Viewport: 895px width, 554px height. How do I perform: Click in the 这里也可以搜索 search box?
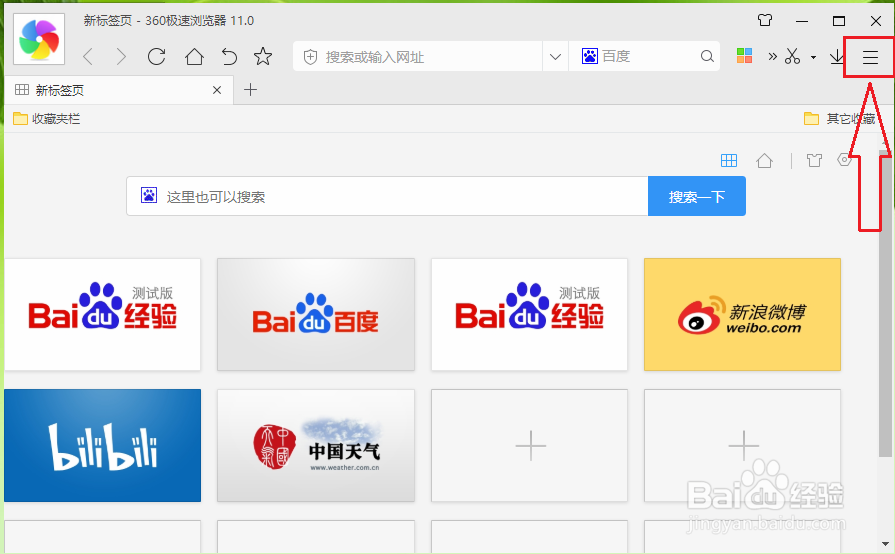pyautogui.click(x=387, y=196)
